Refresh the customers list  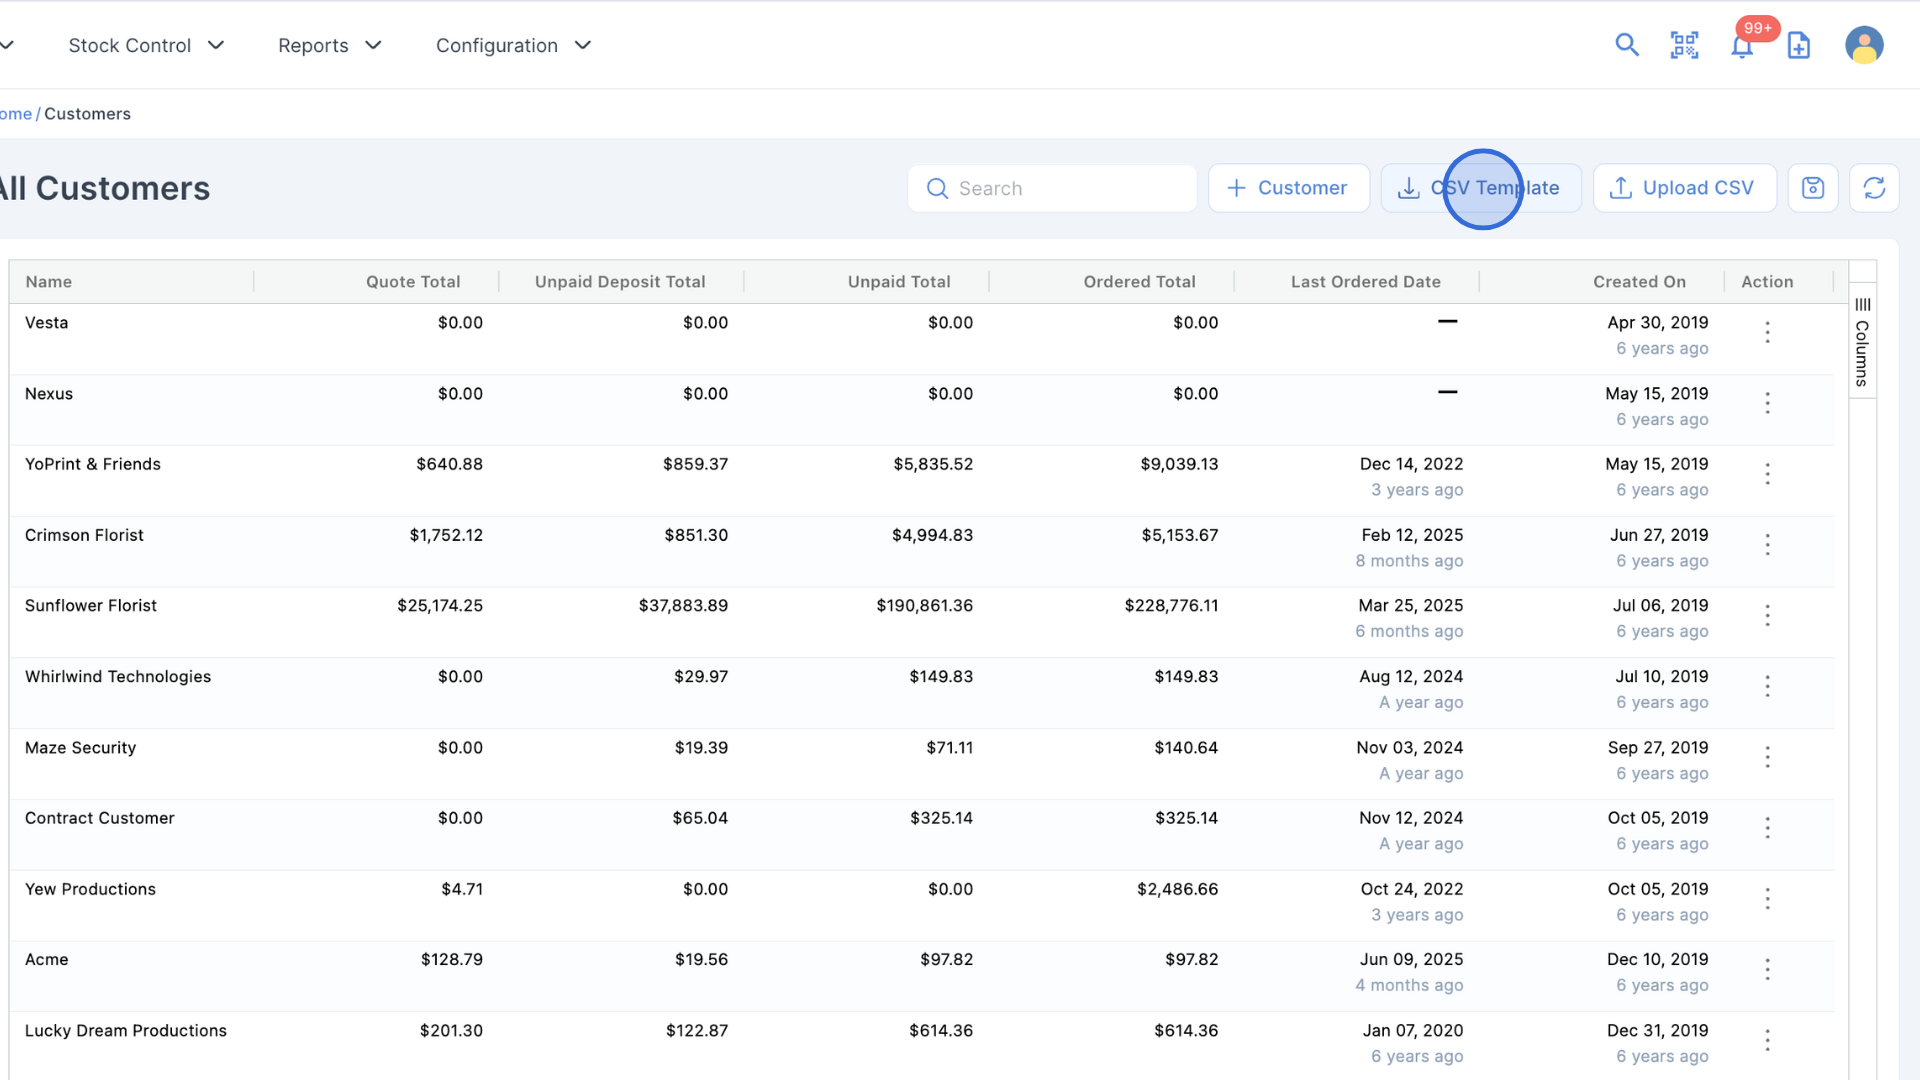coord(1874,188)
